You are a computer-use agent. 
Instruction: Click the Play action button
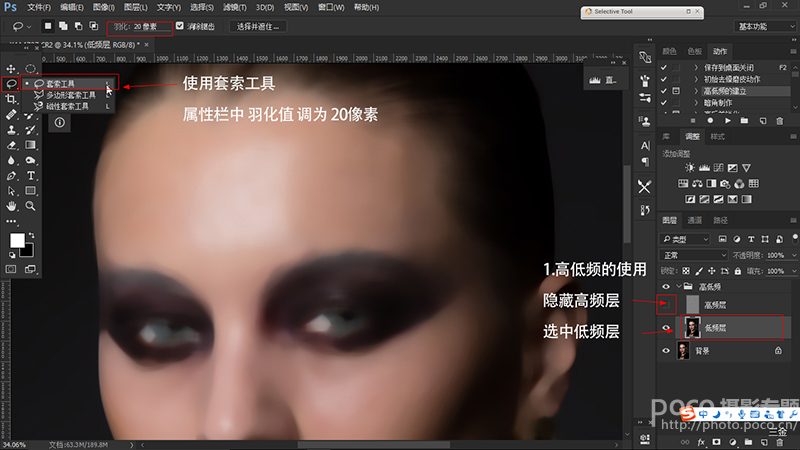pyautogui.click(x=728, y=120)
